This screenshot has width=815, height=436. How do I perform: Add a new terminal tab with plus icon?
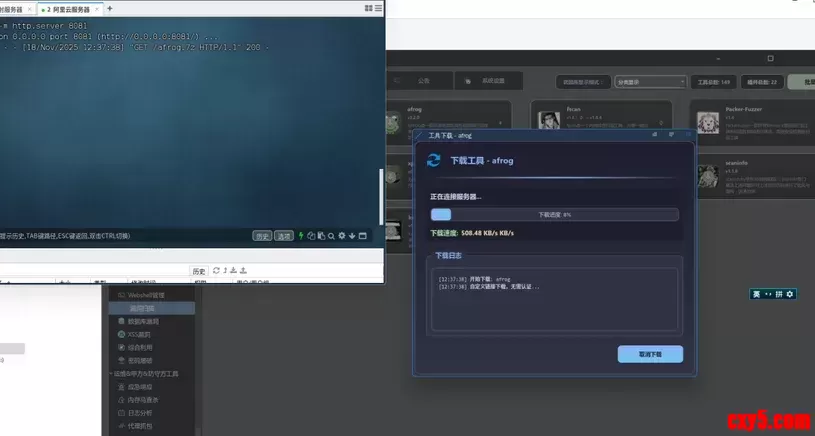pos(110,8)
